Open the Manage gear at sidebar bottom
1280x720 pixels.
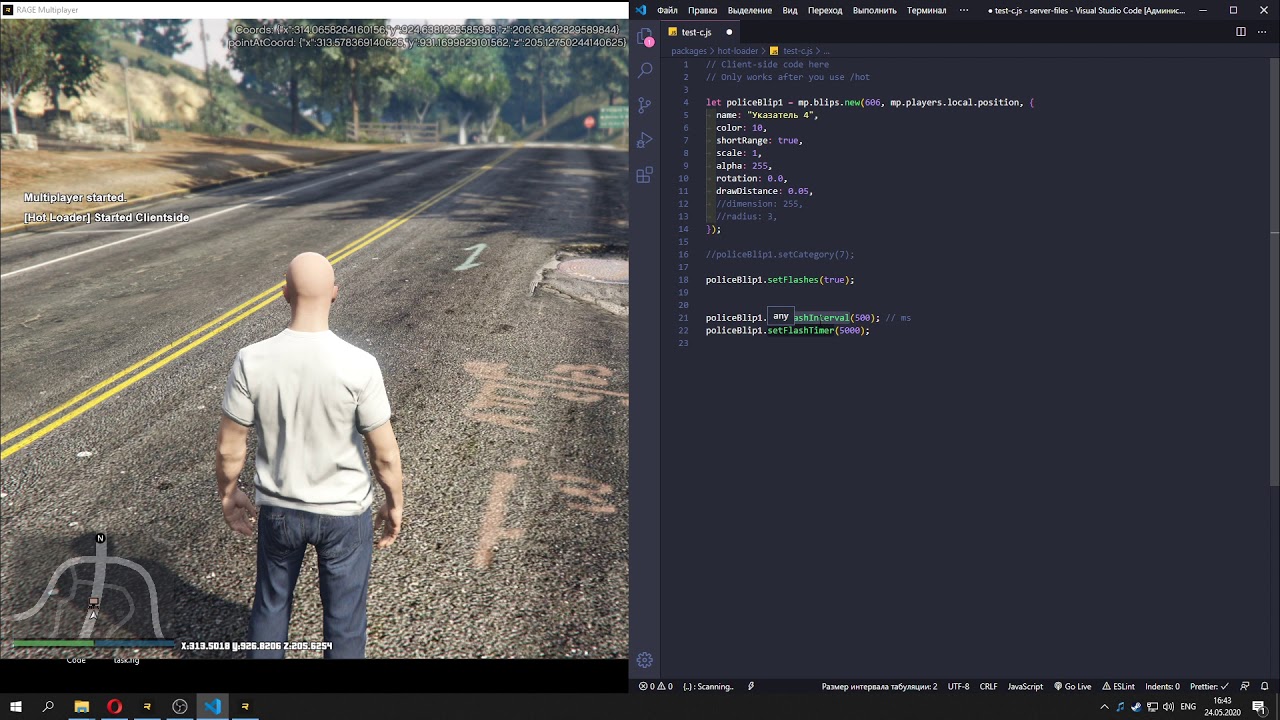click(x=645, y=660)
